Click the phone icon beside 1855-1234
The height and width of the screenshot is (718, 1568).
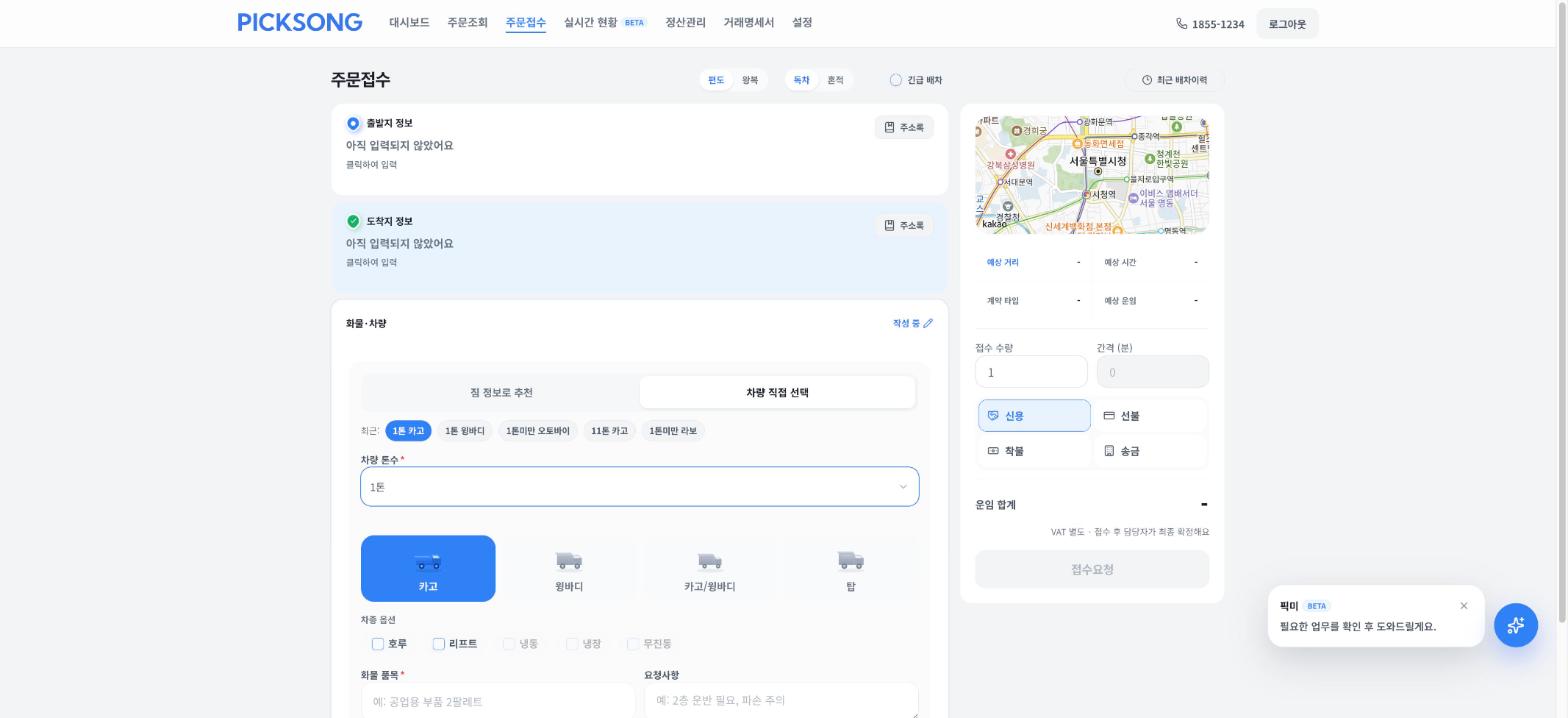coord(1182,24)
